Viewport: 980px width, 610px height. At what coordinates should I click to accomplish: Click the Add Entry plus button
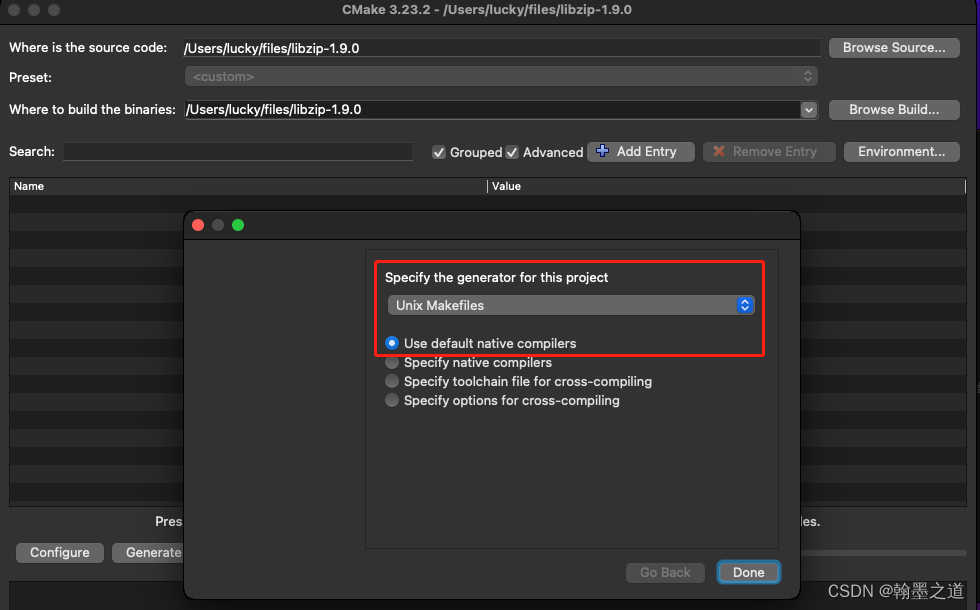[641, 152]
